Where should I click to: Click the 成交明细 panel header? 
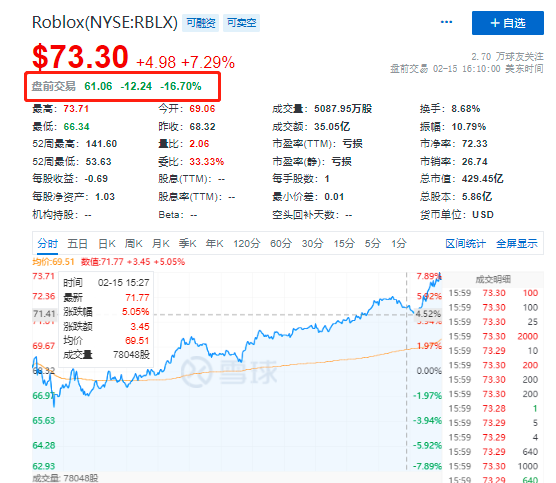coord(493,279)
